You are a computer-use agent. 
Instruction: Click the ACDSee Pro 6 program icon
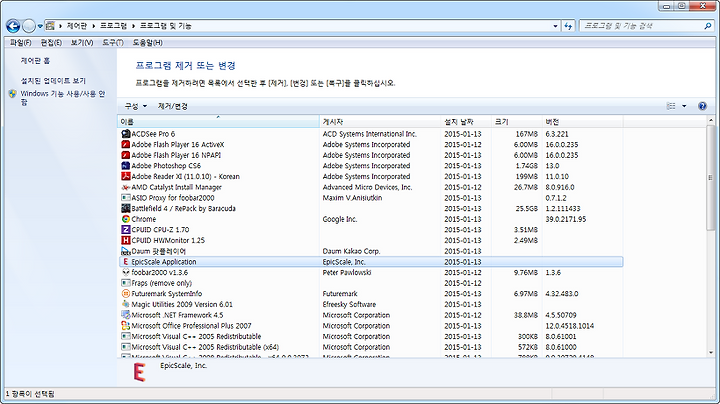point(126,134)
